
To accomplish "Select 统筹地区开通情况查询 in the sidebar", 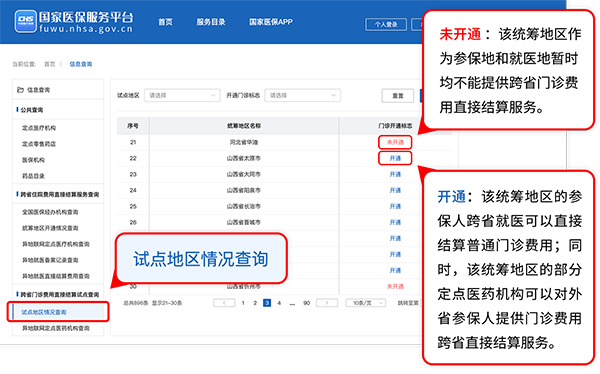I will [50, 228].
